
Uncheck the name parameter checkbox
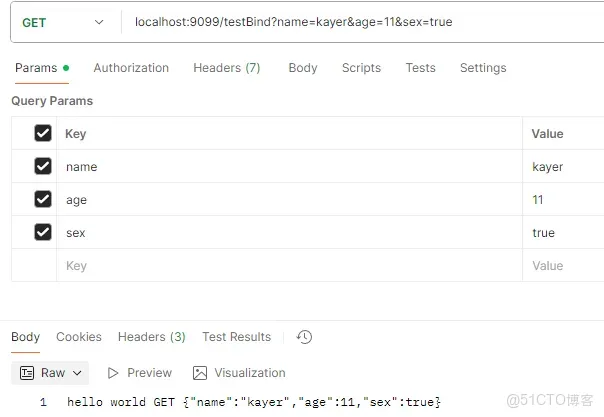point(43,166)
